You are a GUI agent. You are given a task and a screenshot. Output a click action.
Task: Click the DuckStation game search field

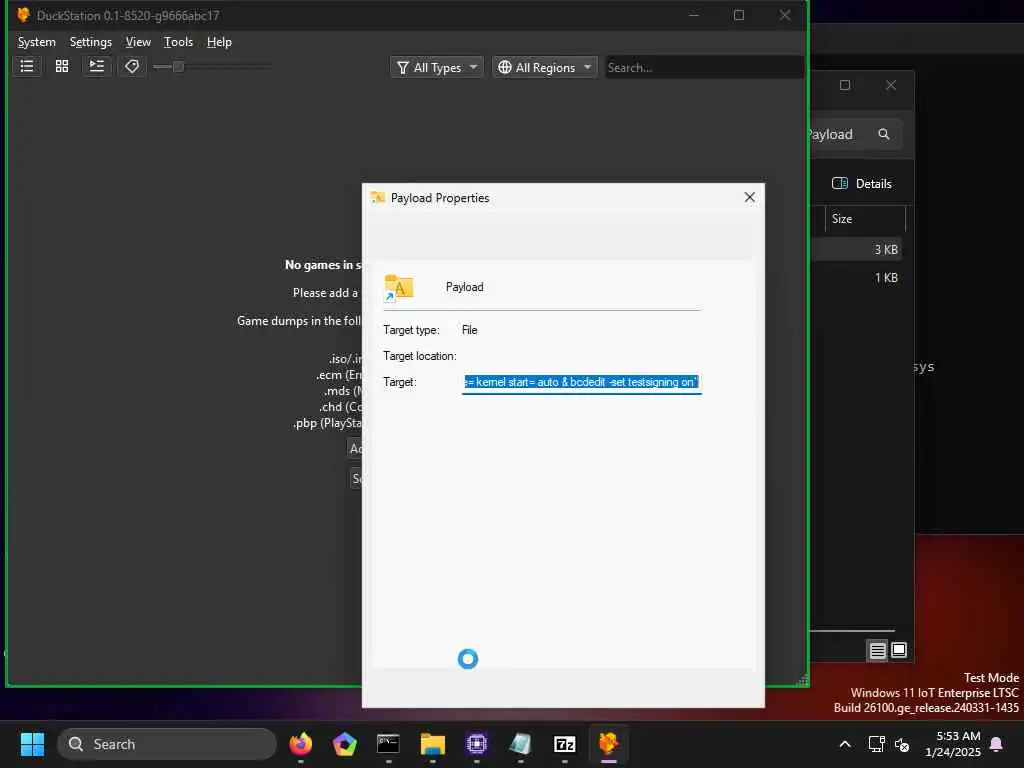(704, 67)
